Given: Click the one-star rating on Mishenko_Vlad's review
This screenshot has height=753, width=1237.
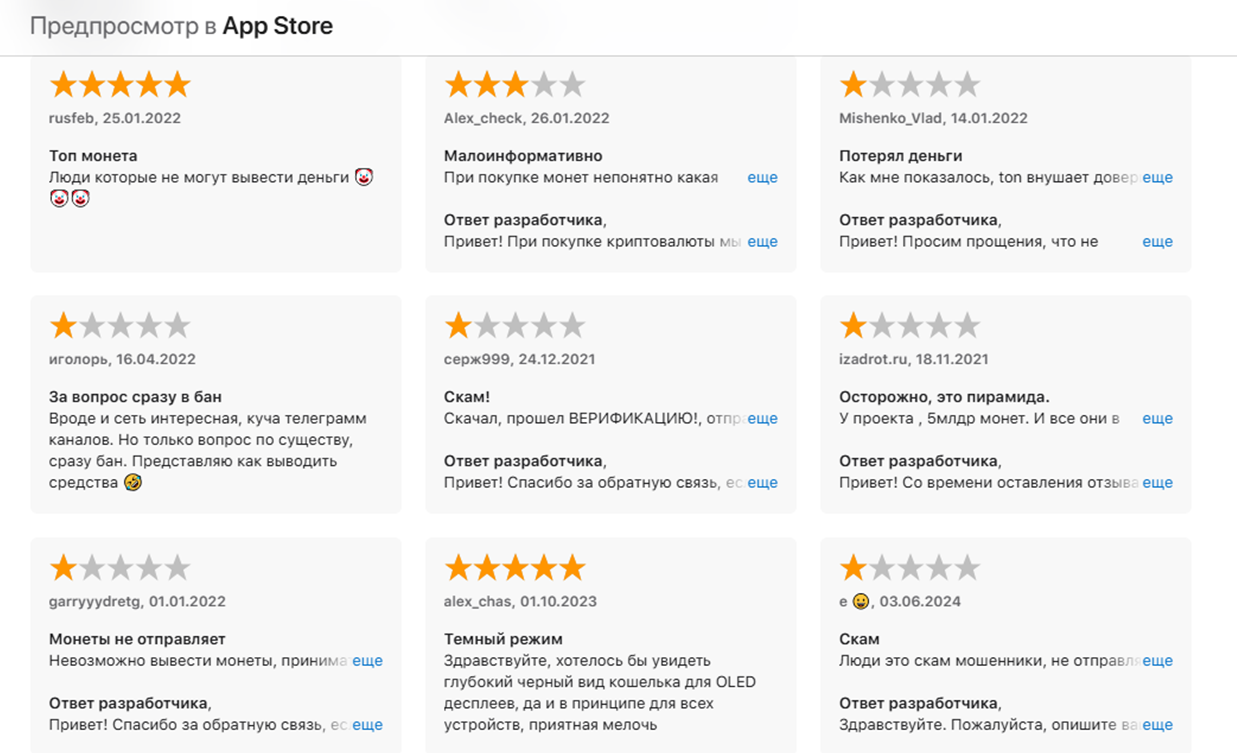Looking at the screenshot, I should [909, 85].
